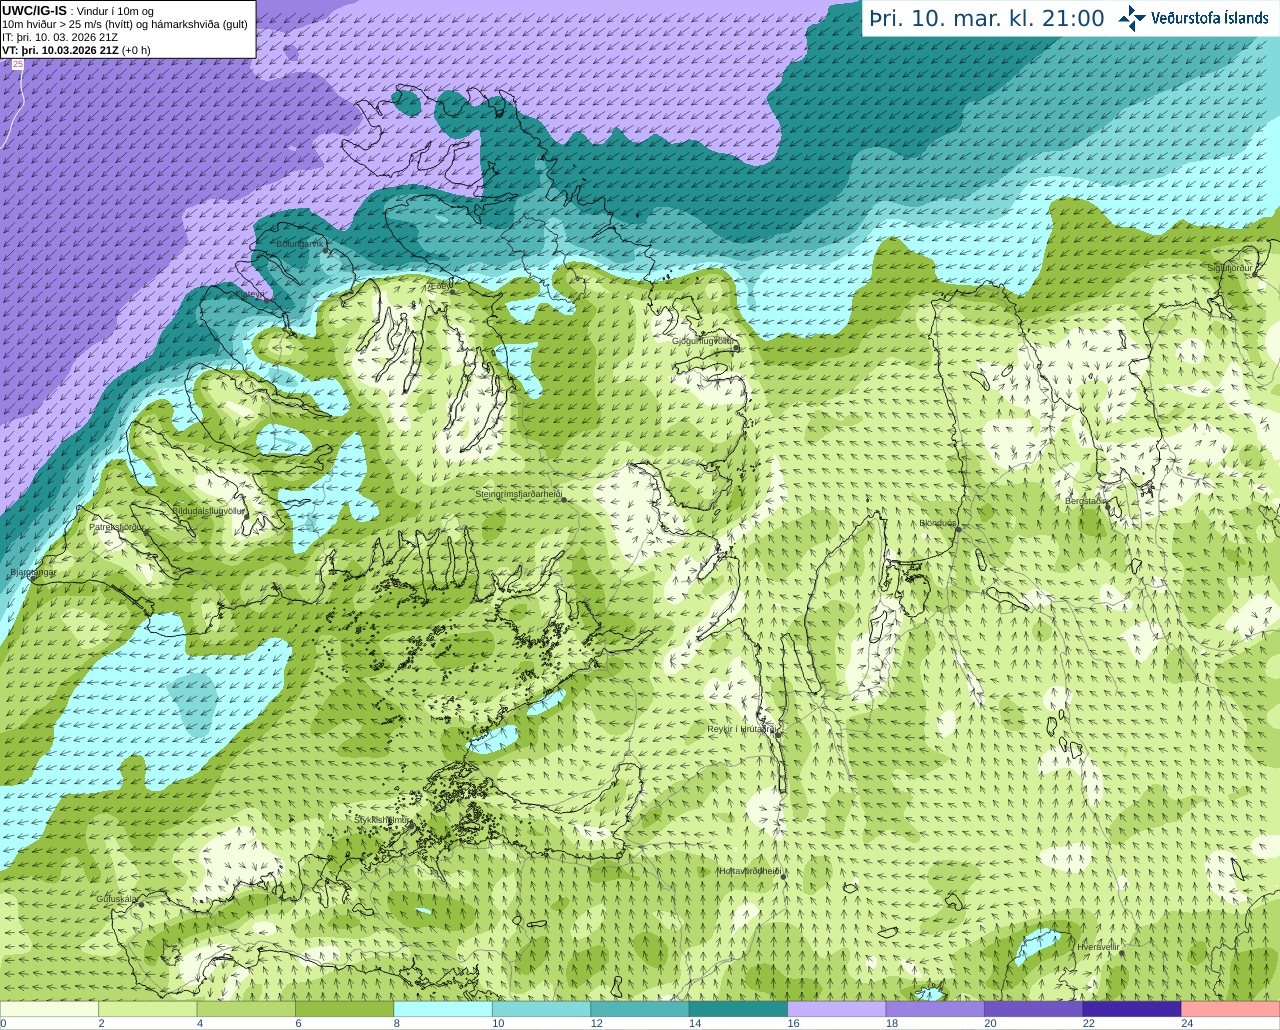The height and width of the screenshot is (1030, 1280).
Task: Select the Bolungarvík station marker
Action: (x=326, y=251)
